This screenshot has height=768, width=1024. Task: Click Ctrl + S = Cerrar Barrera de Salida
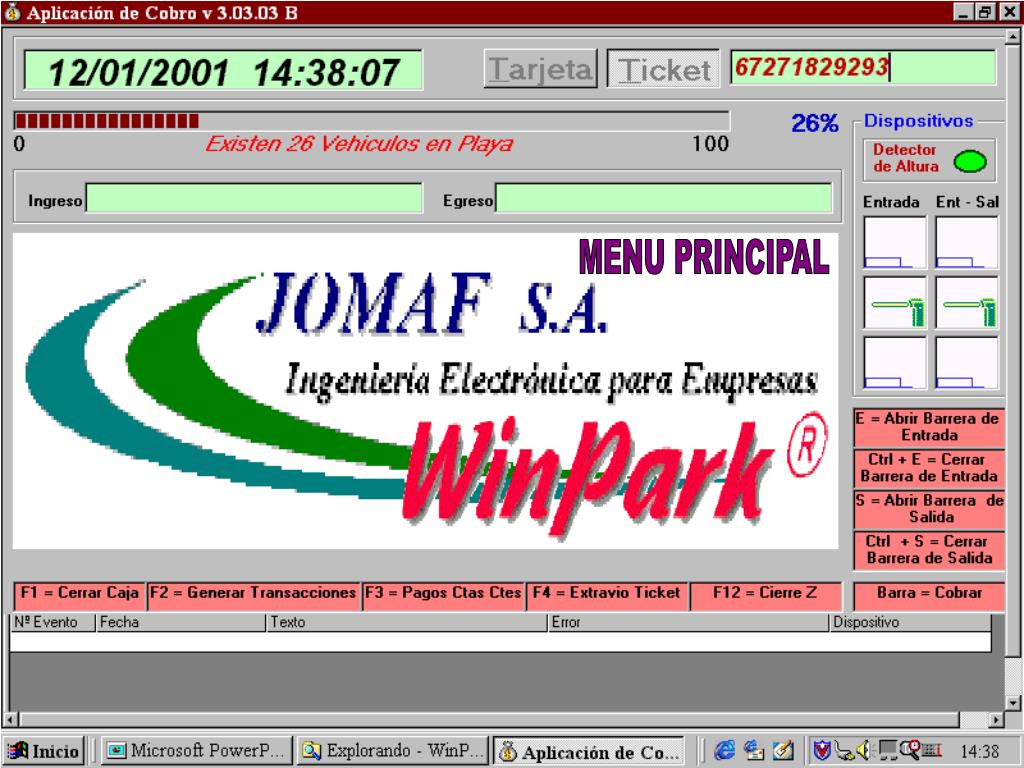pyautogui.click(x=929, y=550)
